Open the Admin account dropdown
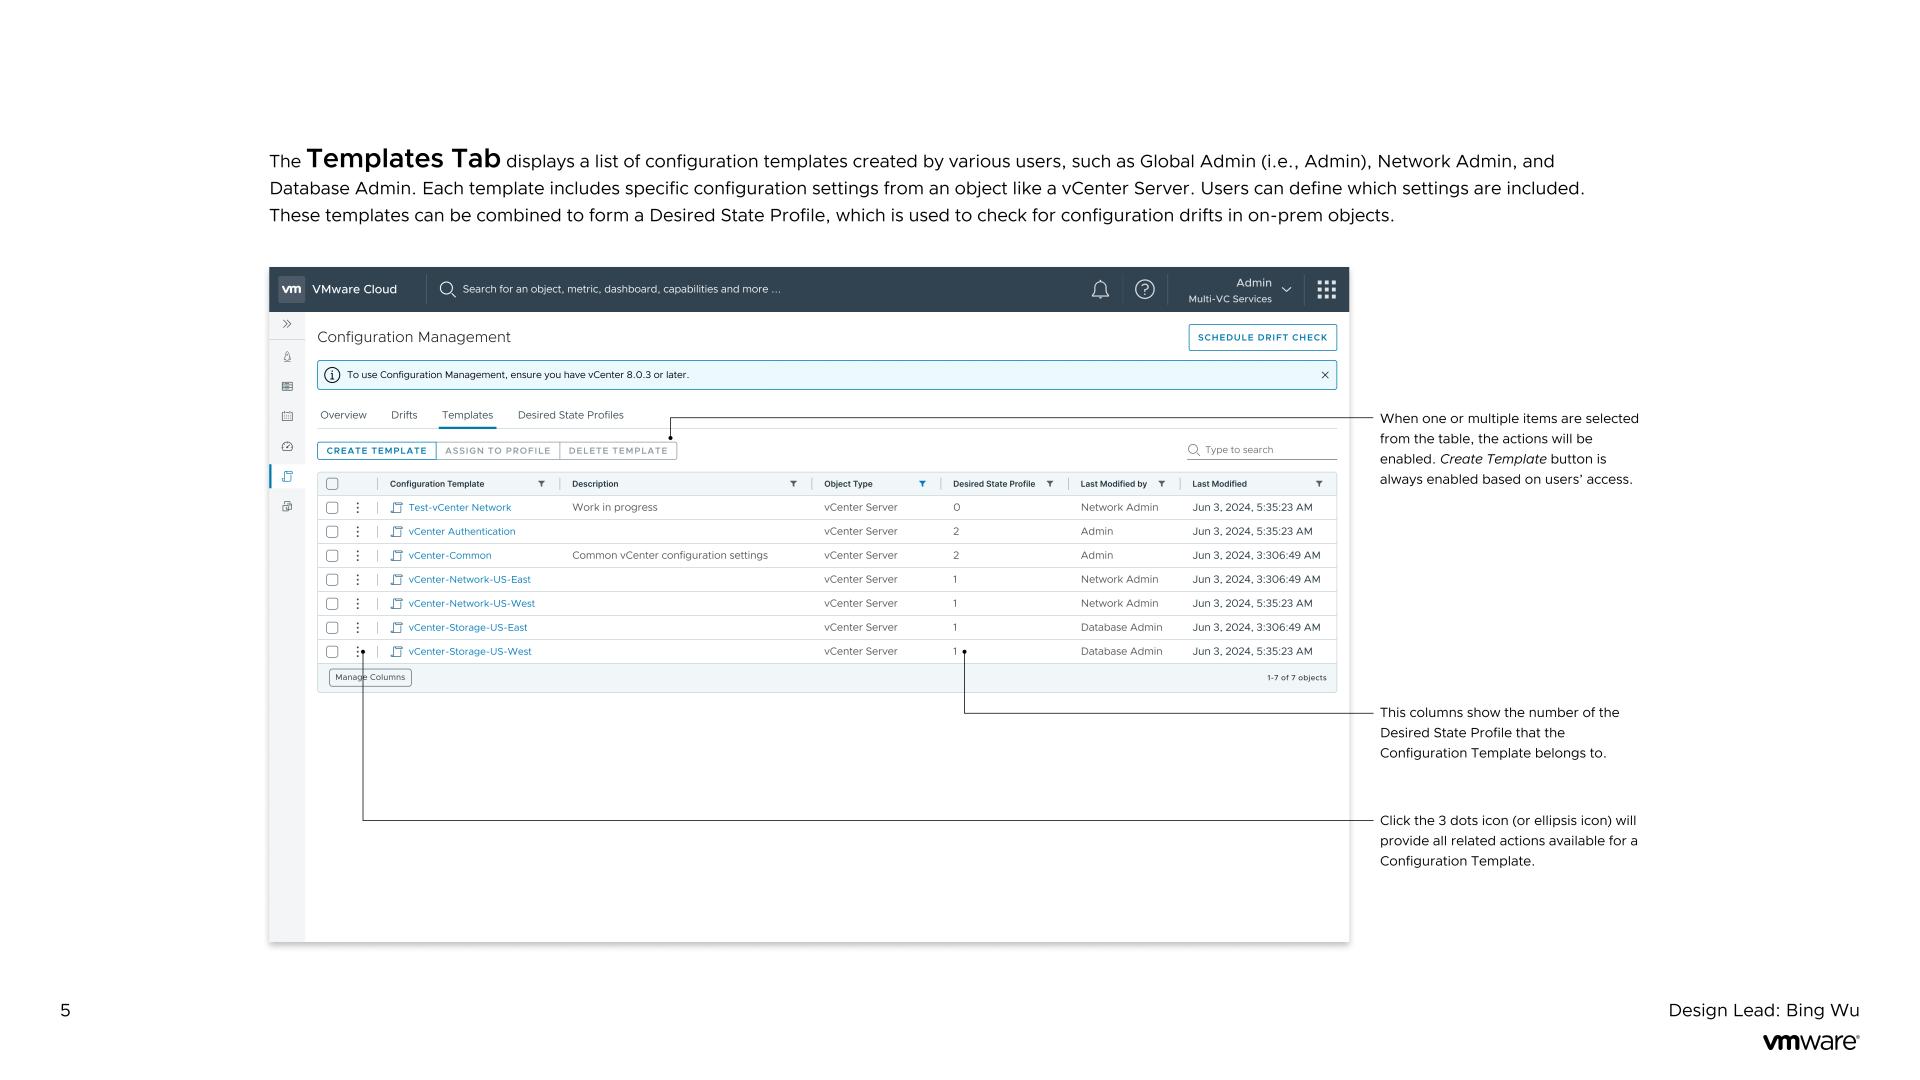The width and height of the screenshot is (1920, 1080). 1239,290
